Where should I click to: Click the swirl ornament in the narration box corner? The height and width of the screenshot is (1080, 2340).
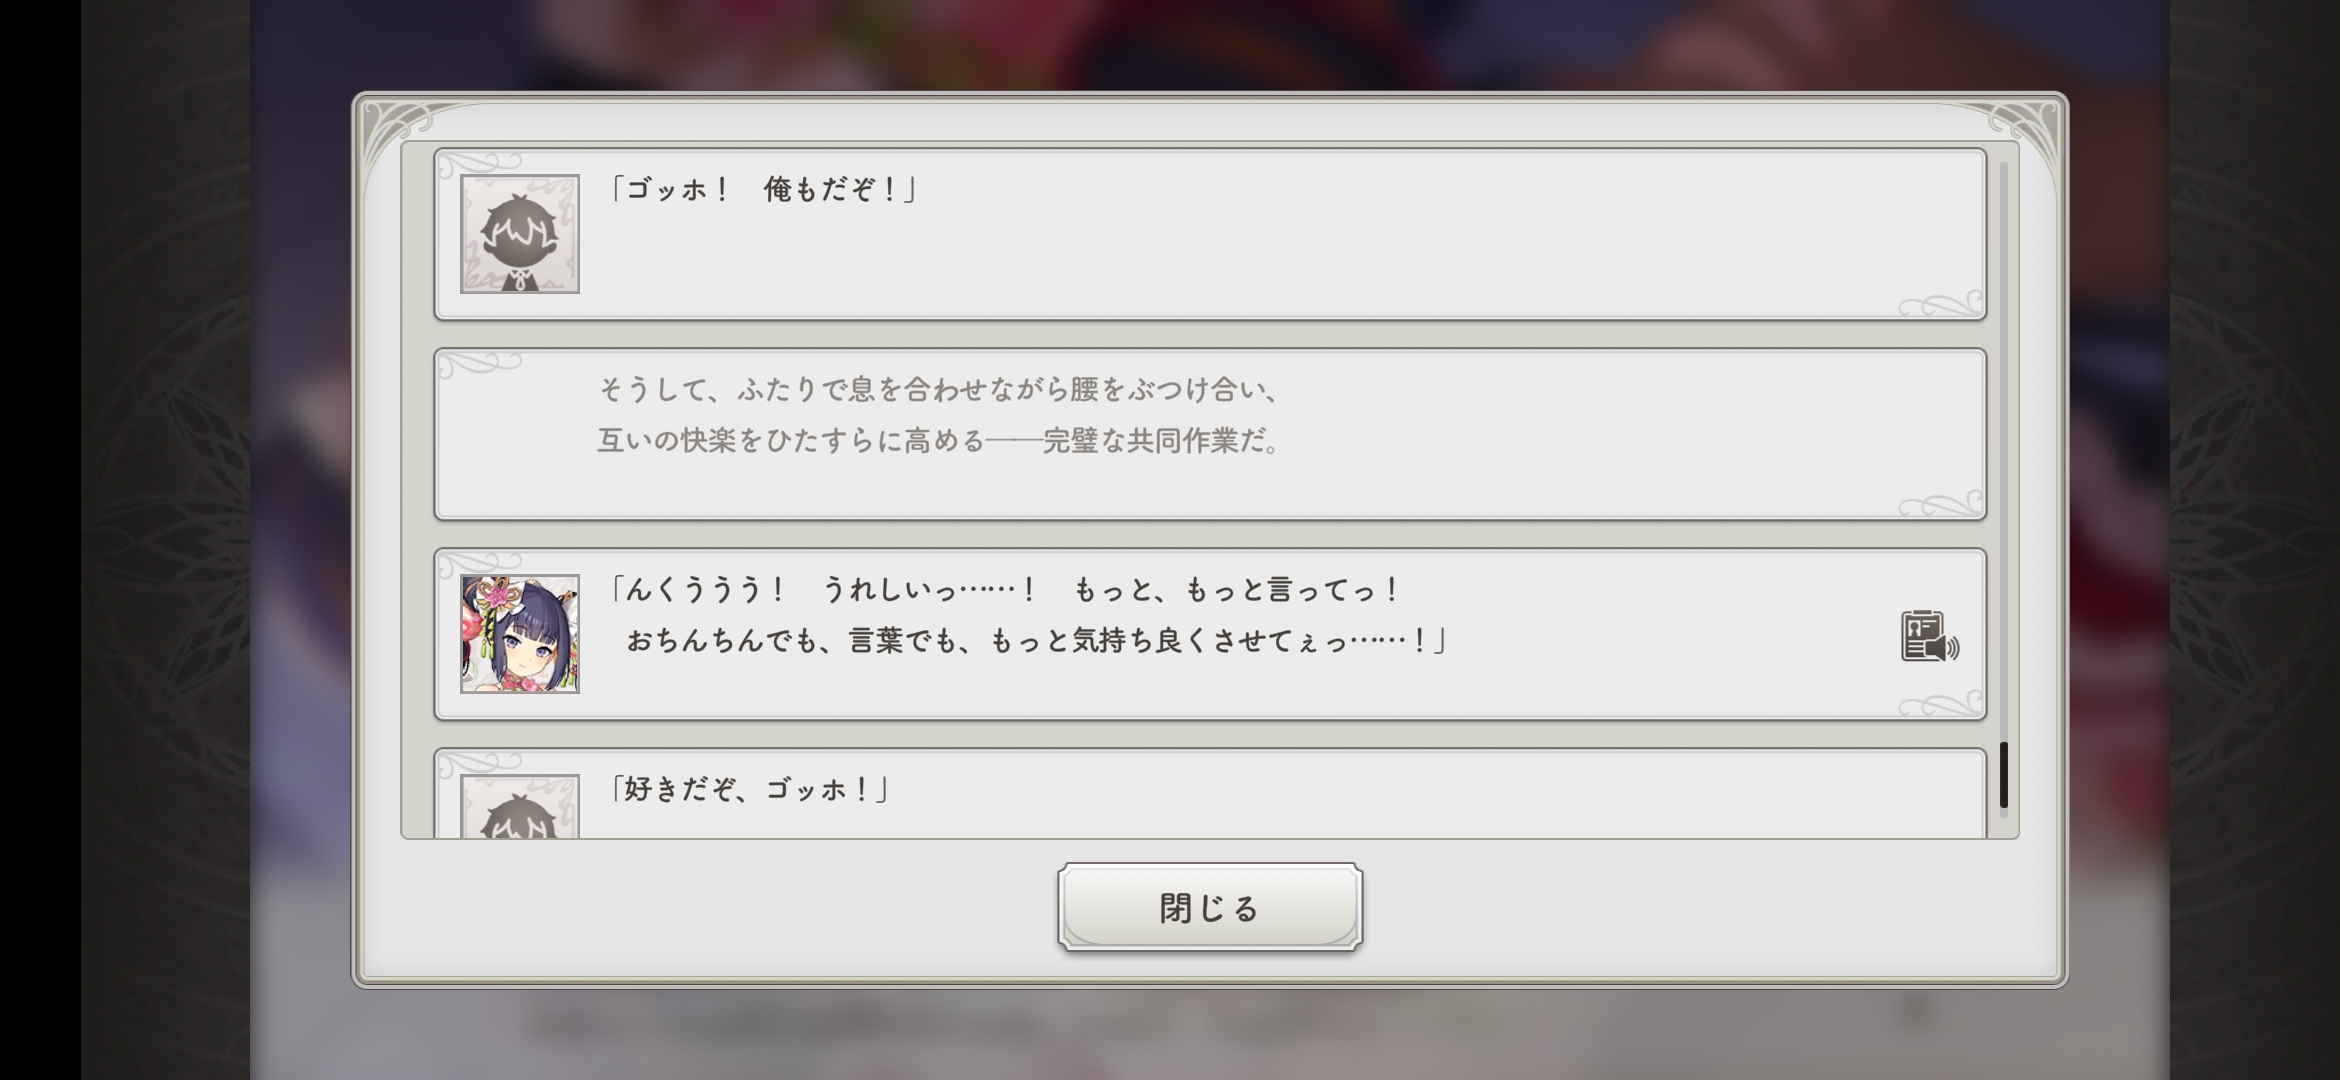(x=1940, y=503)
